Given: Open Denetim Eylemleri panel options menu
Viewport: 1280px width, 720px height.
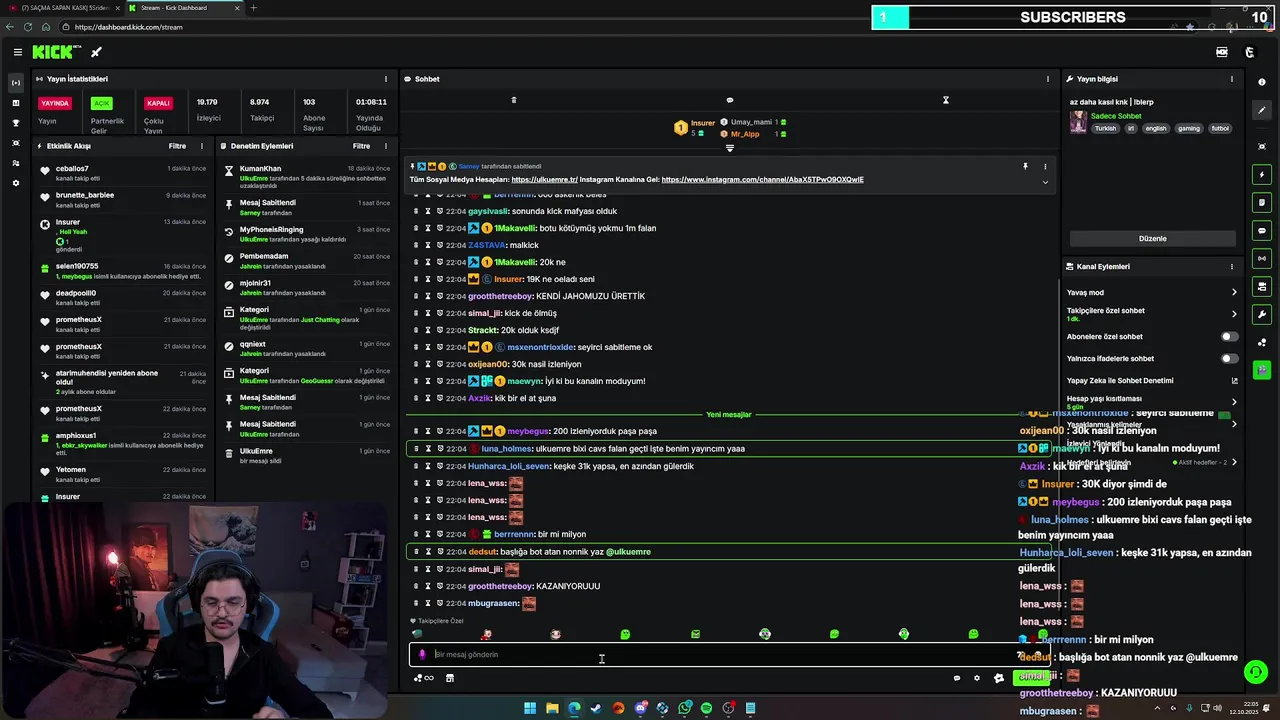Looking at the screenshot, I should [x=386, y=146].
